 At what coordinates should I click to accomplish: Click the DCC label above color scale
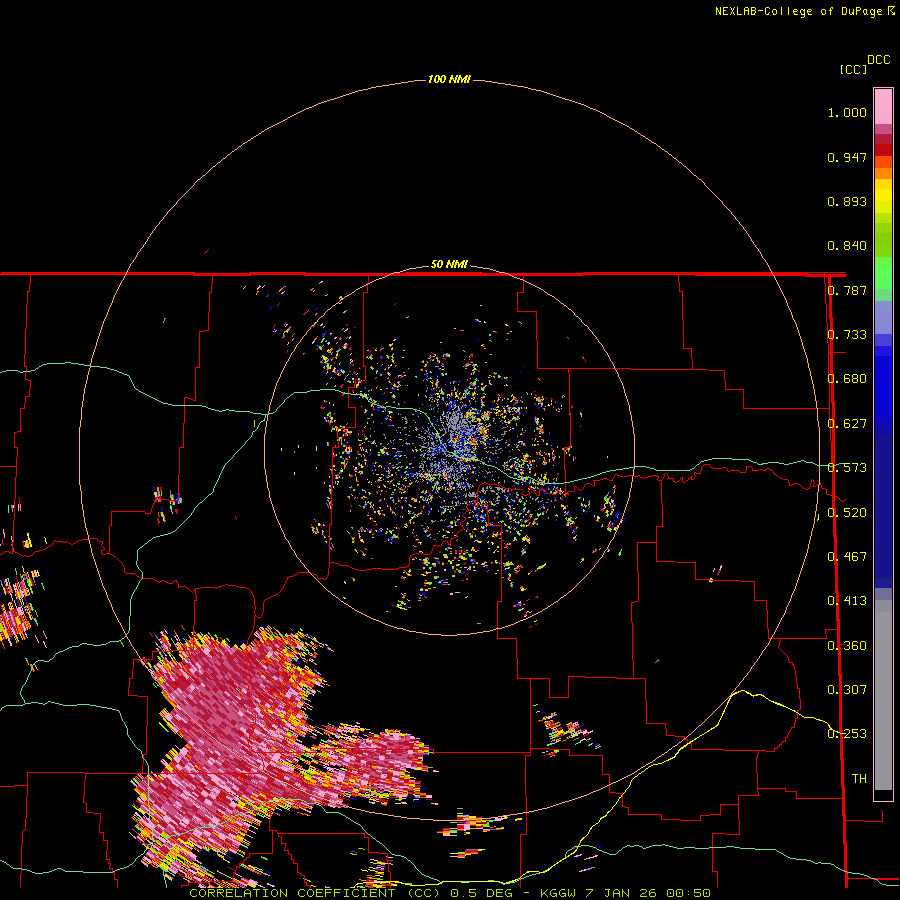pyautogui.click(x=878, y=60)
